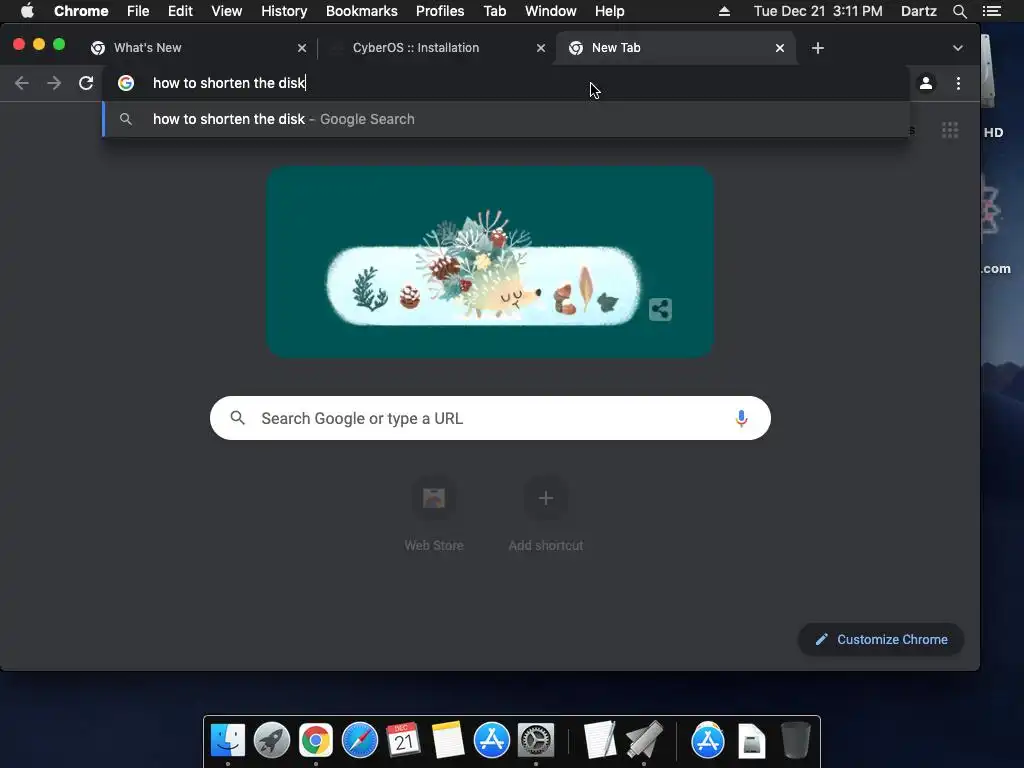Start voice search with microphone icon
This screenshot has width=1024, height=768.
coord(741,418)
